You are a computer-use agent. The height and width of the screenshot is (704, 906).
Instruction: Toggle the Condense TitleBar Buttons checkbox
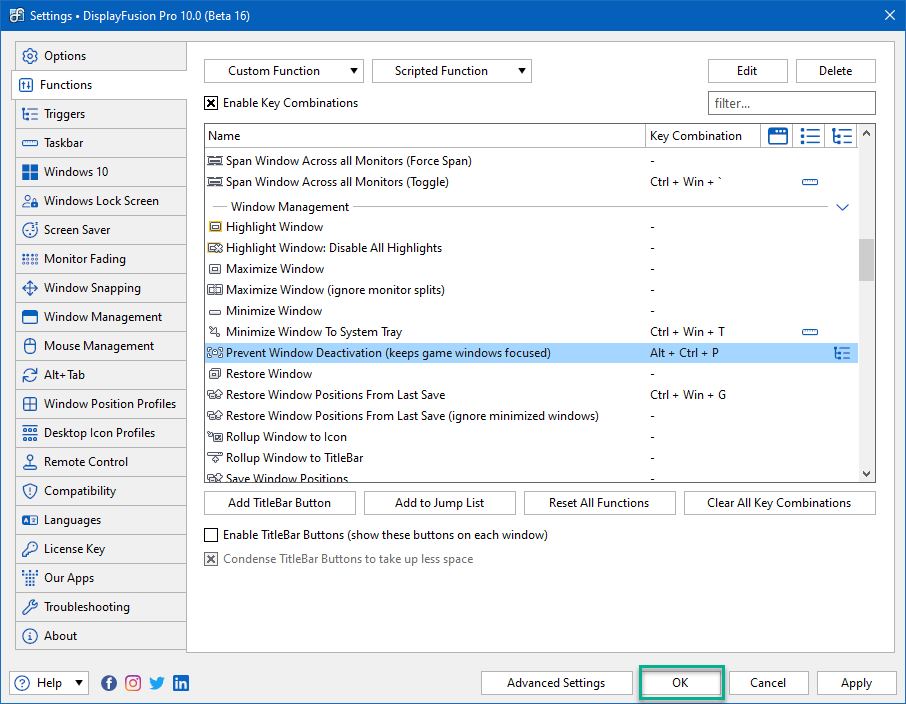pos(211,559)
